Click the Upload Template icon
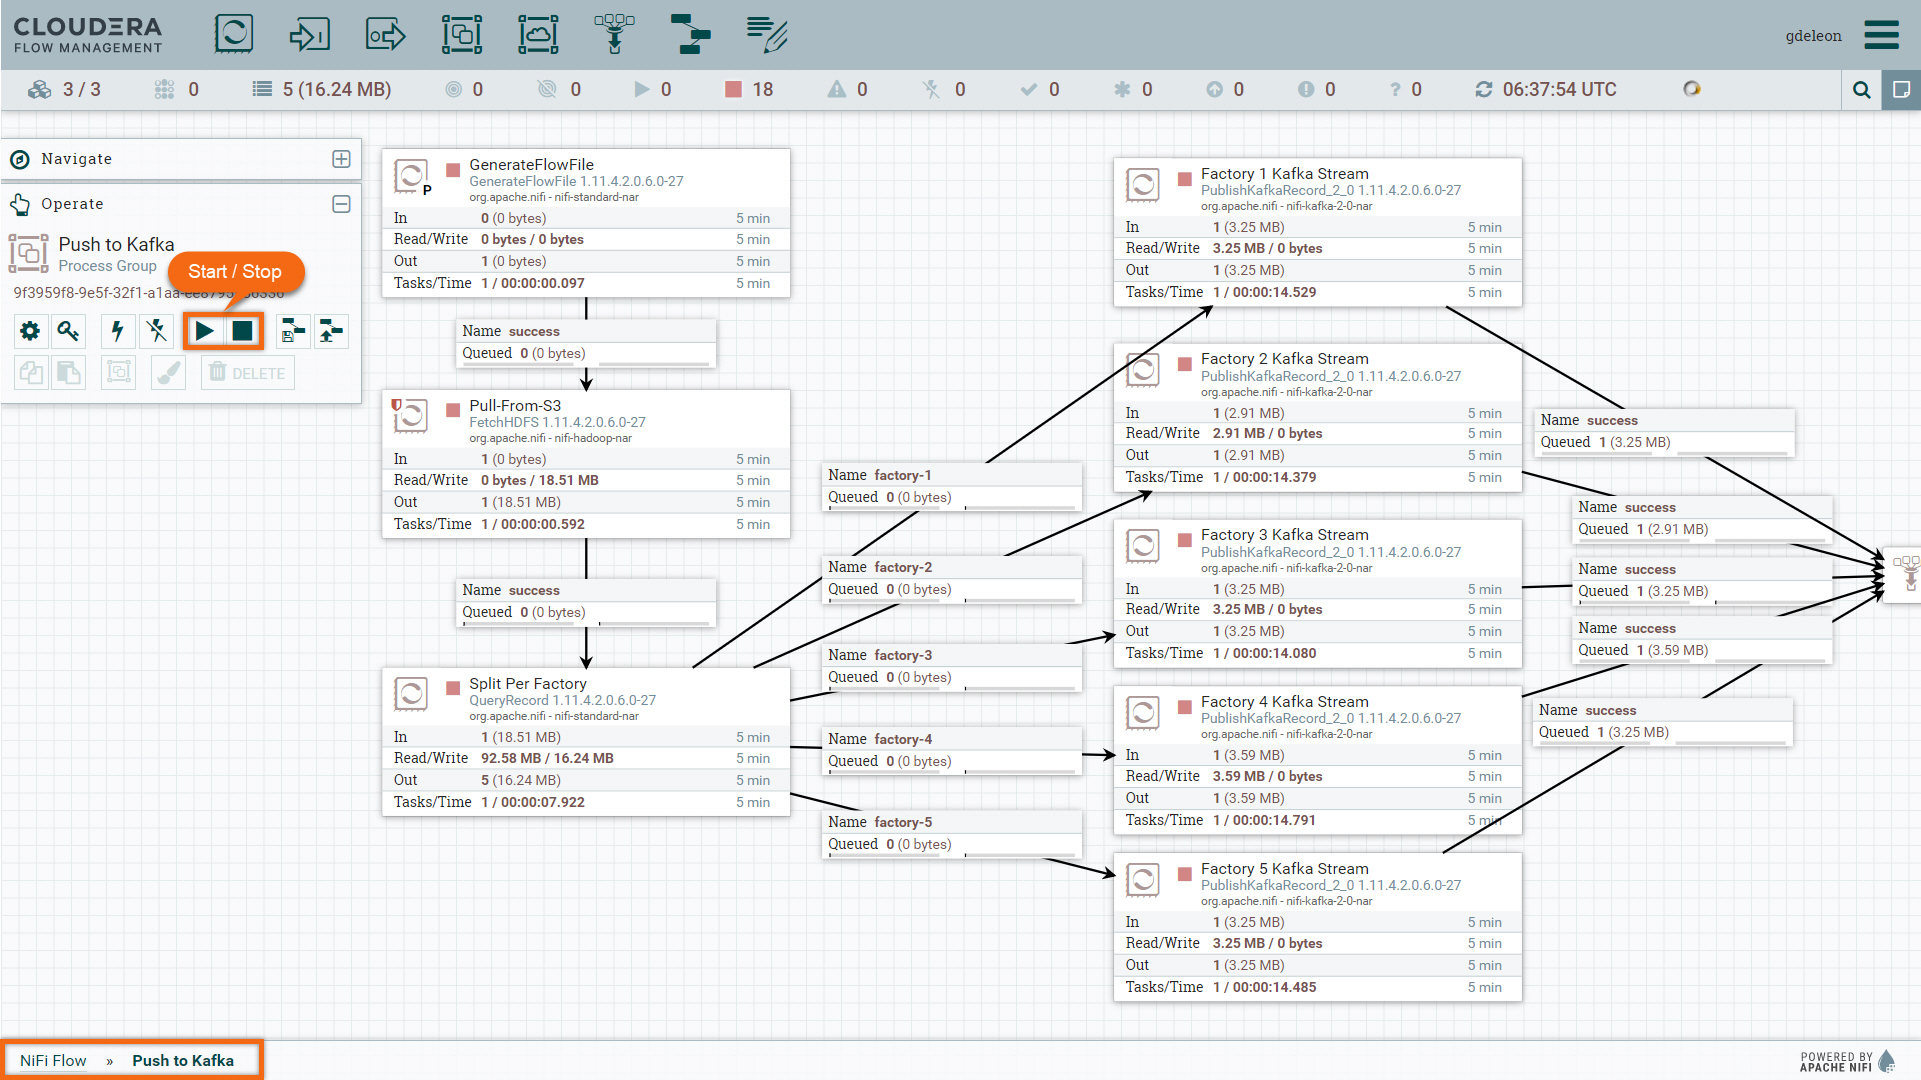The image size is (1921, 1080). point(330,331)
